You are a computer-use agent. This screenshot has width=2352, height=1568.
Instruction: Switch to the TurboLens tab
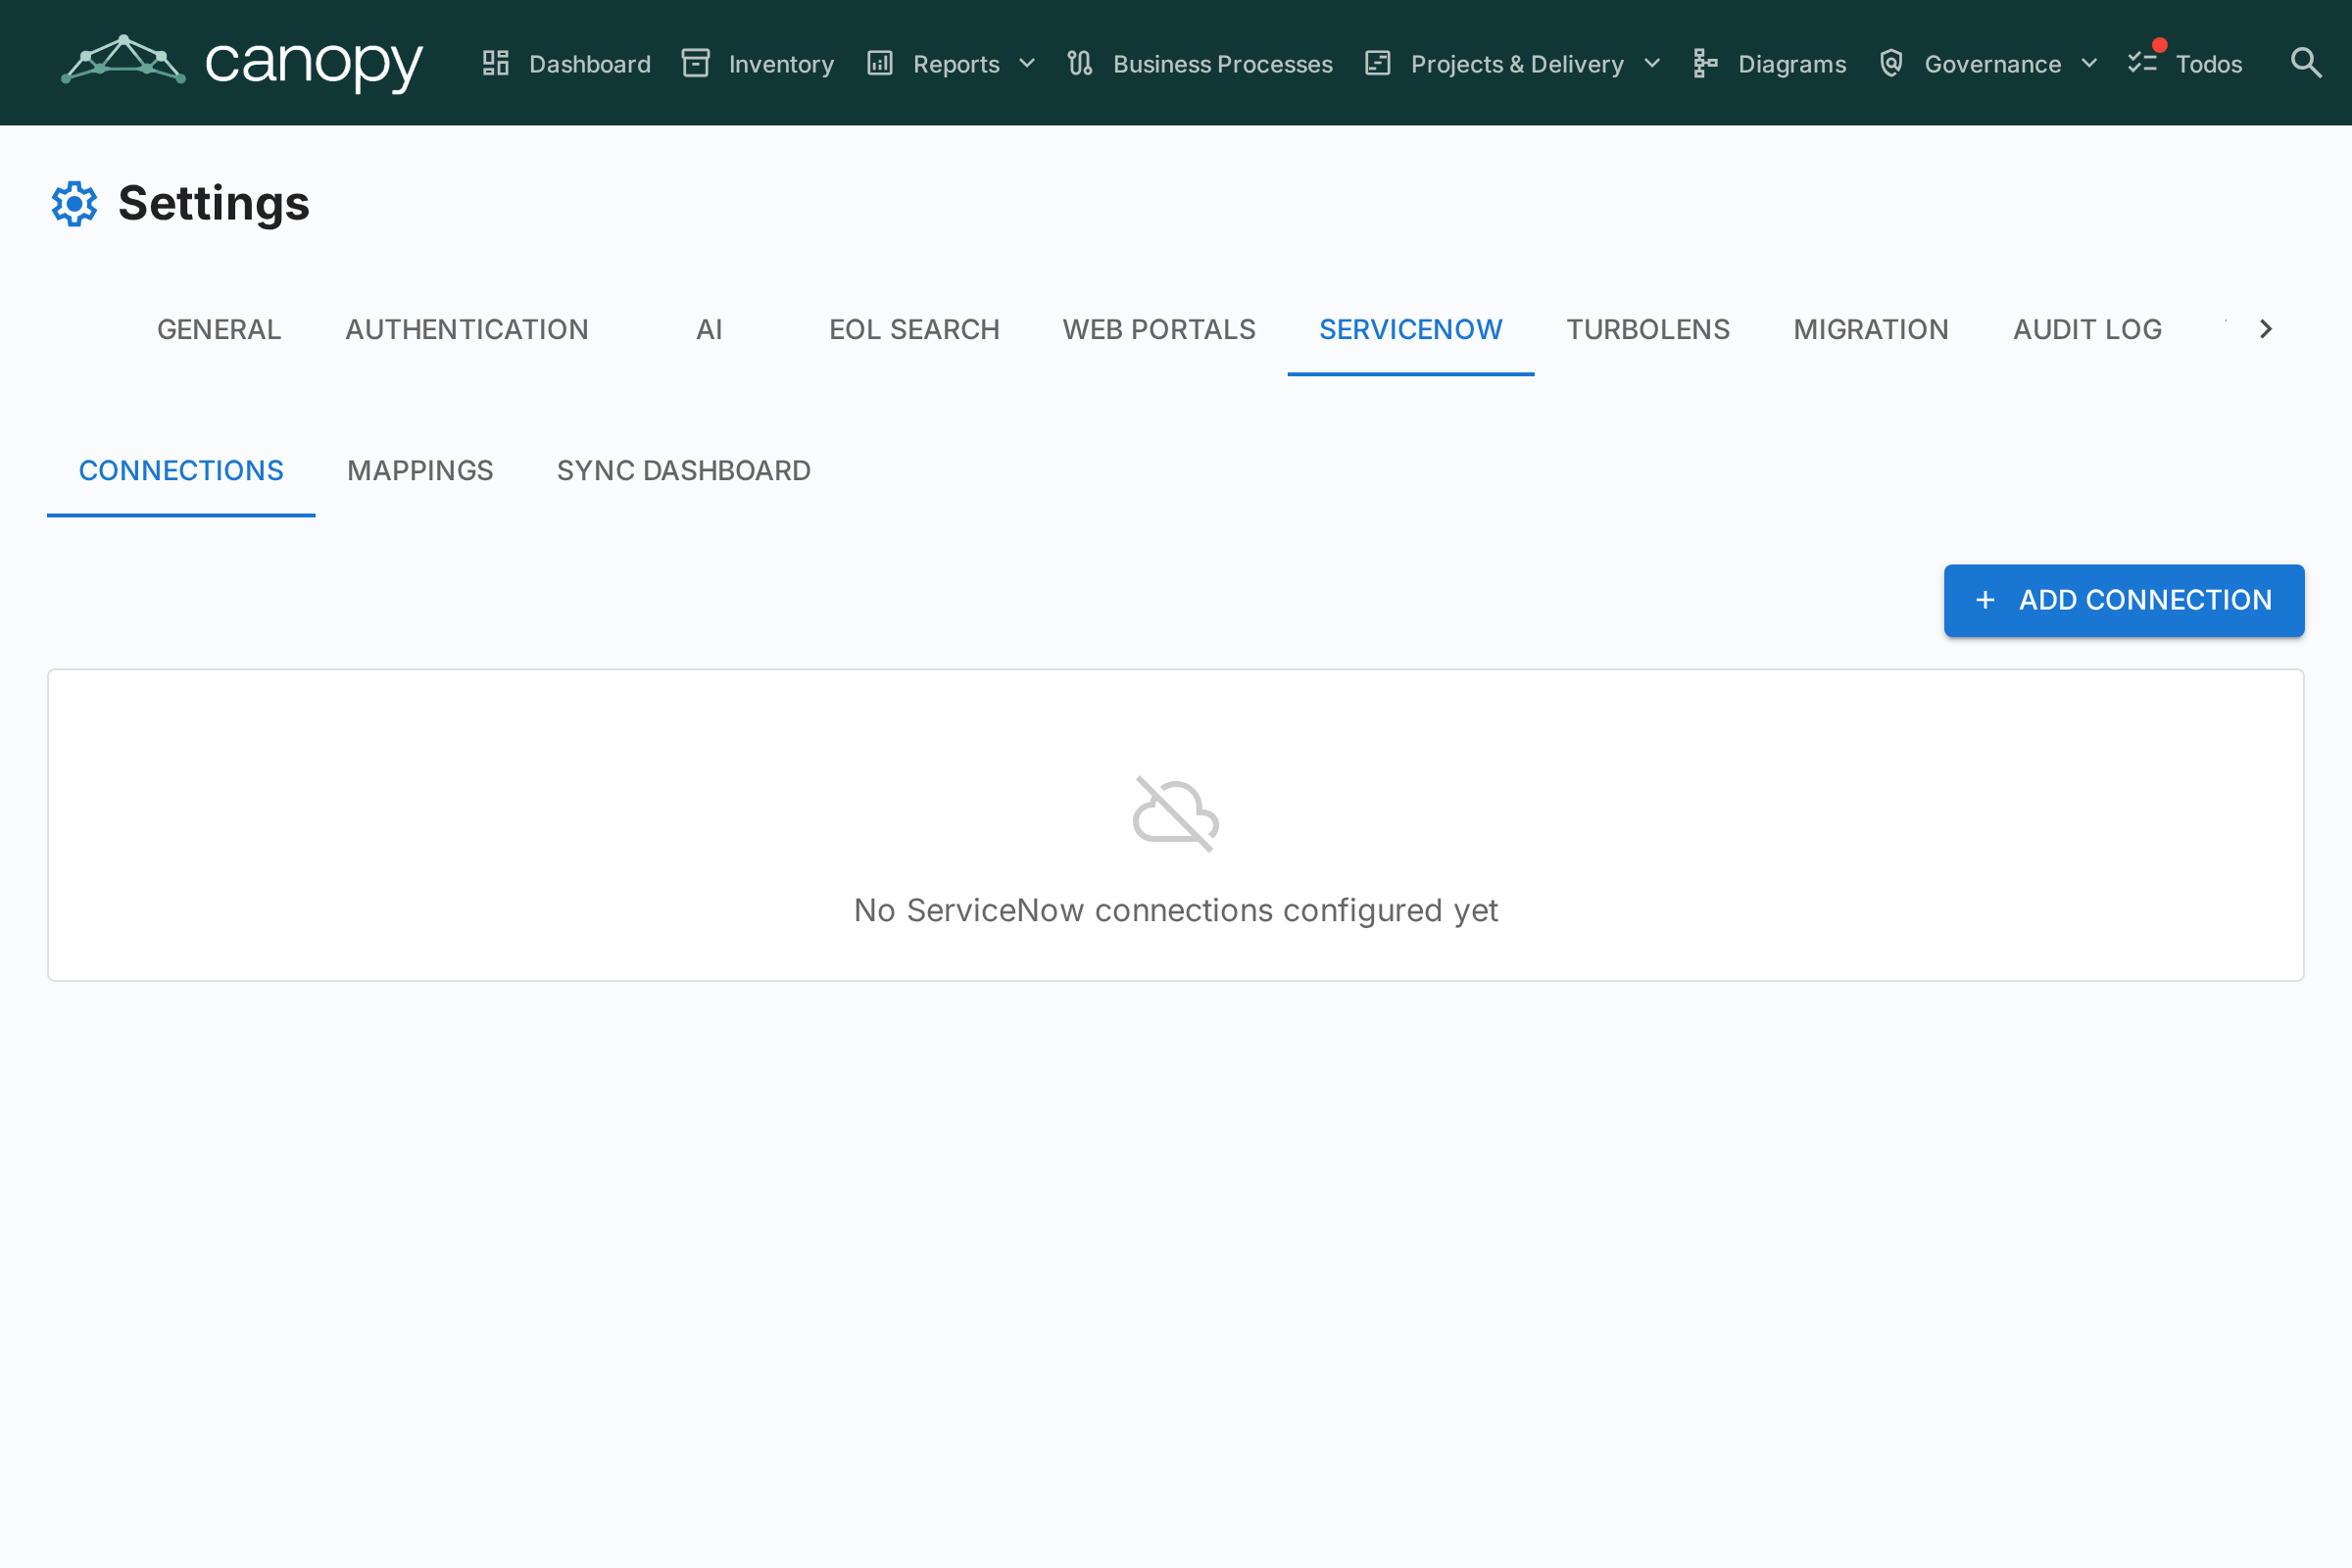tap(1648, 329)
